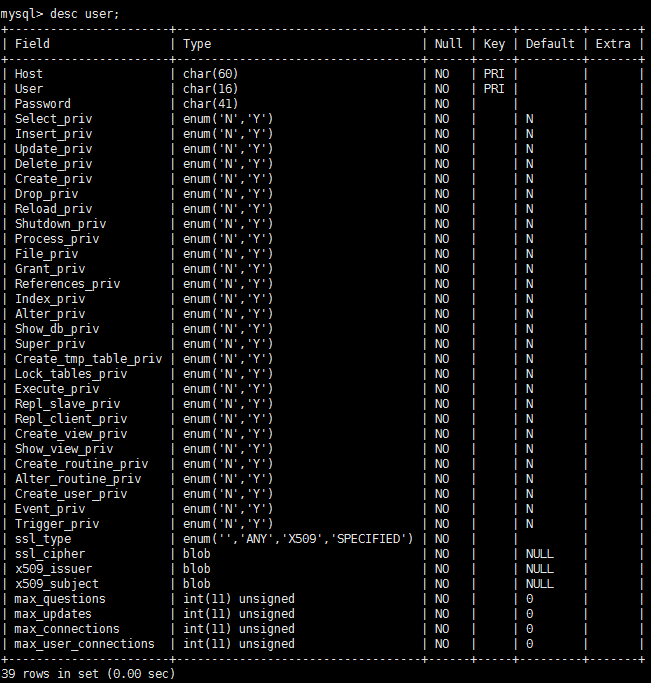Image resolution: width=651 pixels, height=683 pixels.
Task: Click the 'ssl_cipher' field
Action: coord(50,554)
